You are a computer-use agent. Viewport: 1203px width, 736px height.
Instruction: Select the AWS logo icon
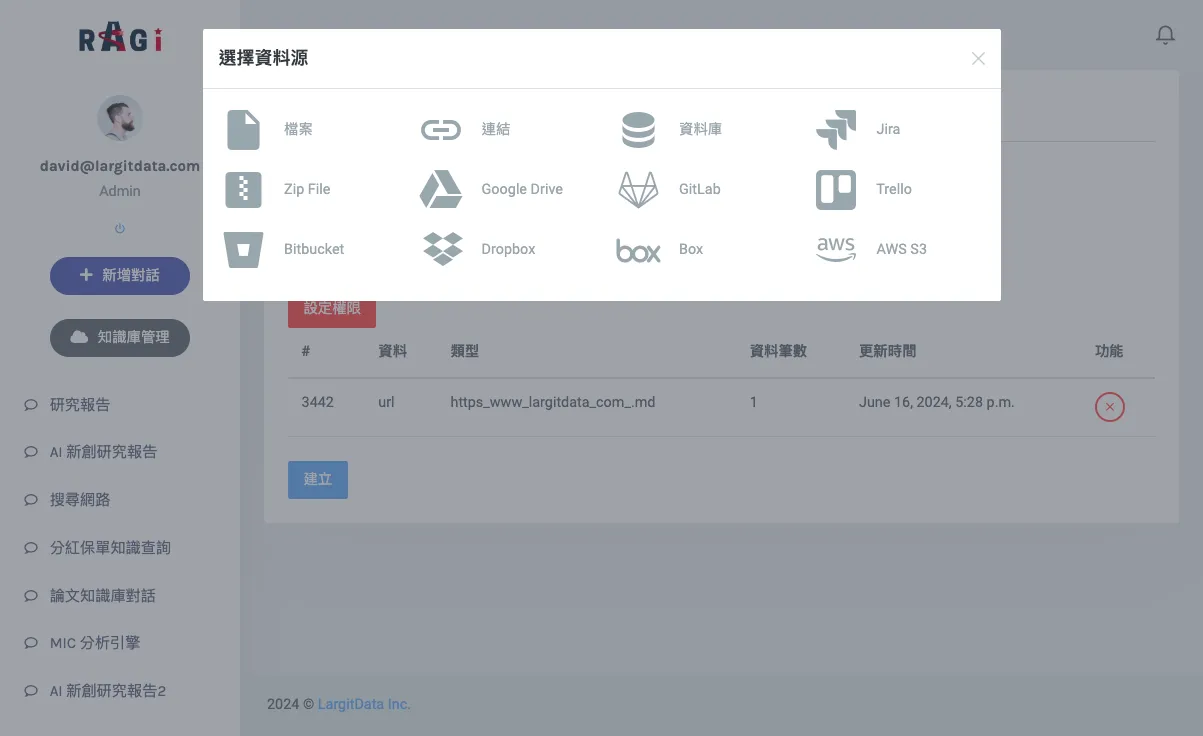point(836,249)
